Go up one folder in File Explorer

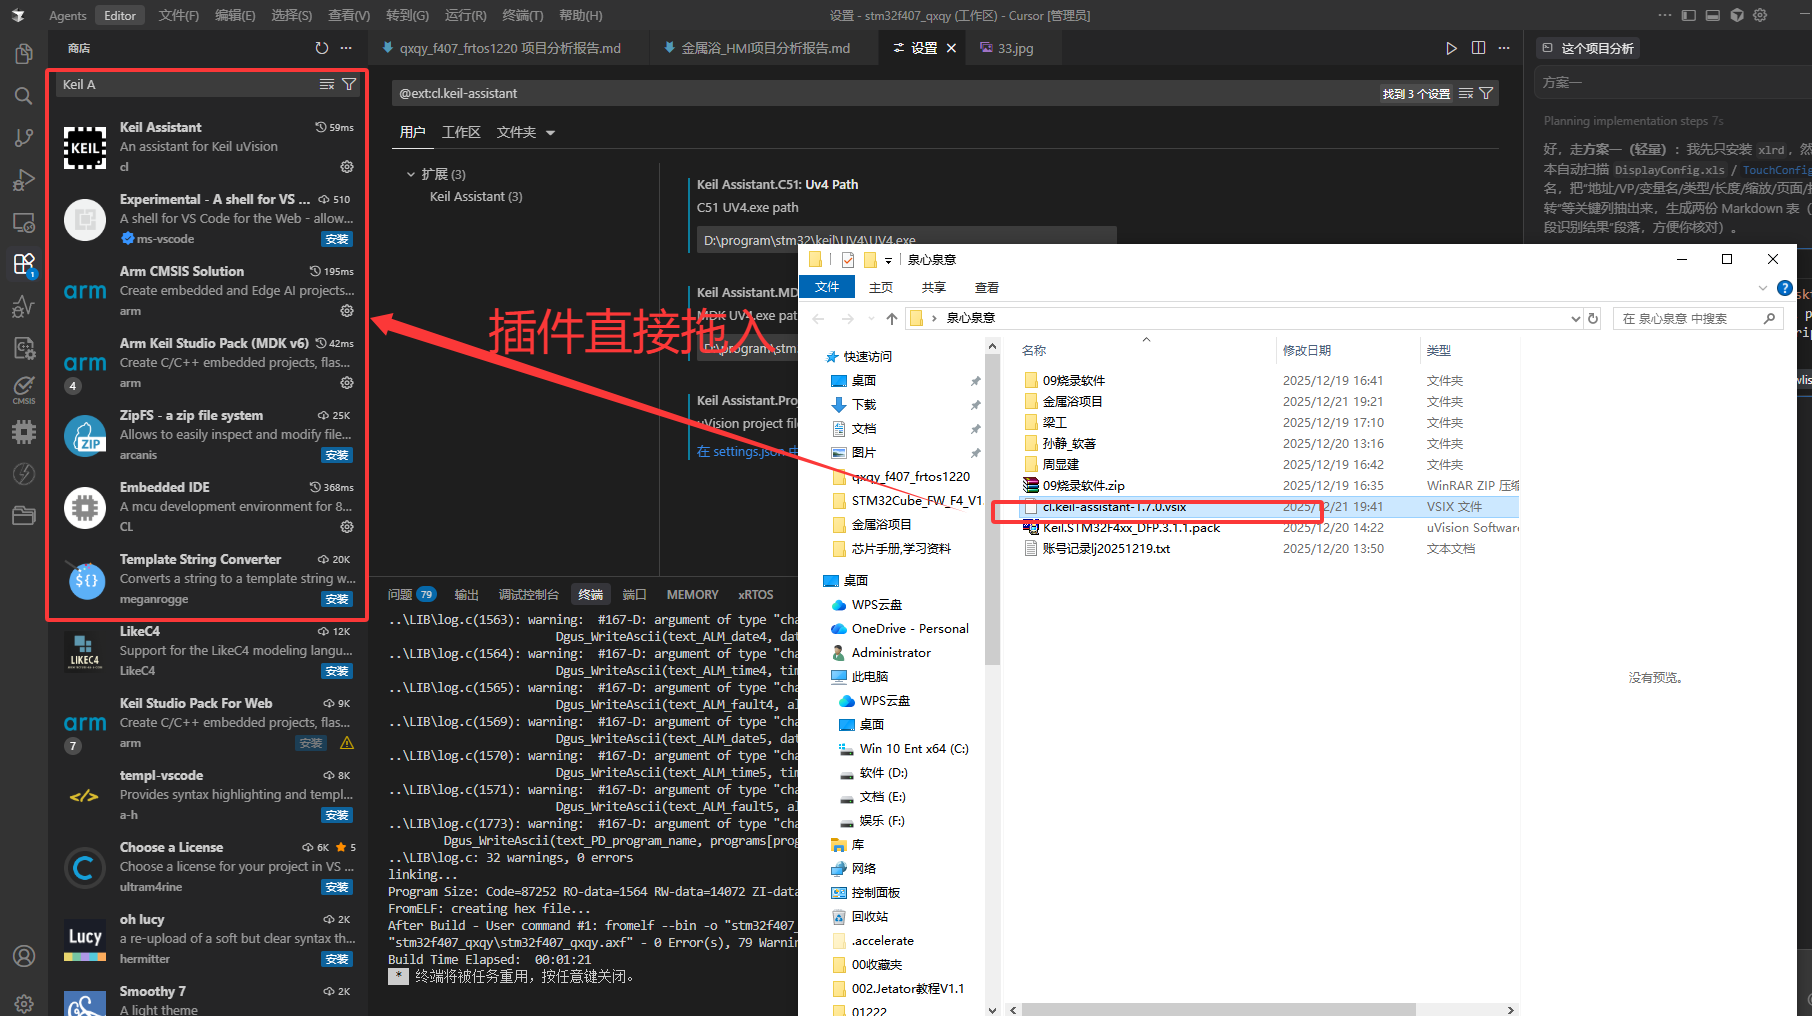892,318
